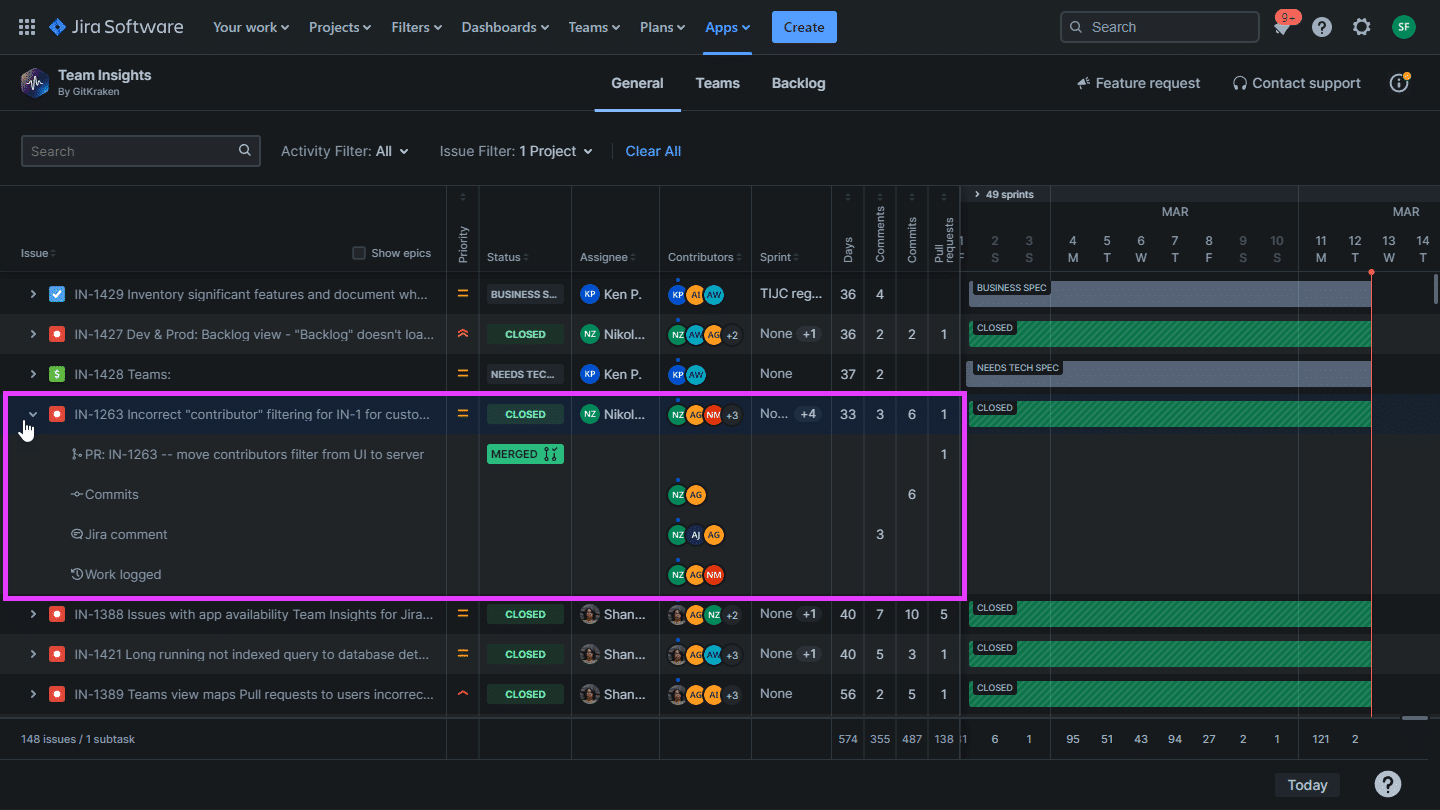Click the help bubble at bottom right
The width and height of the screenshot is (1440, 810).
(1387, 784)
